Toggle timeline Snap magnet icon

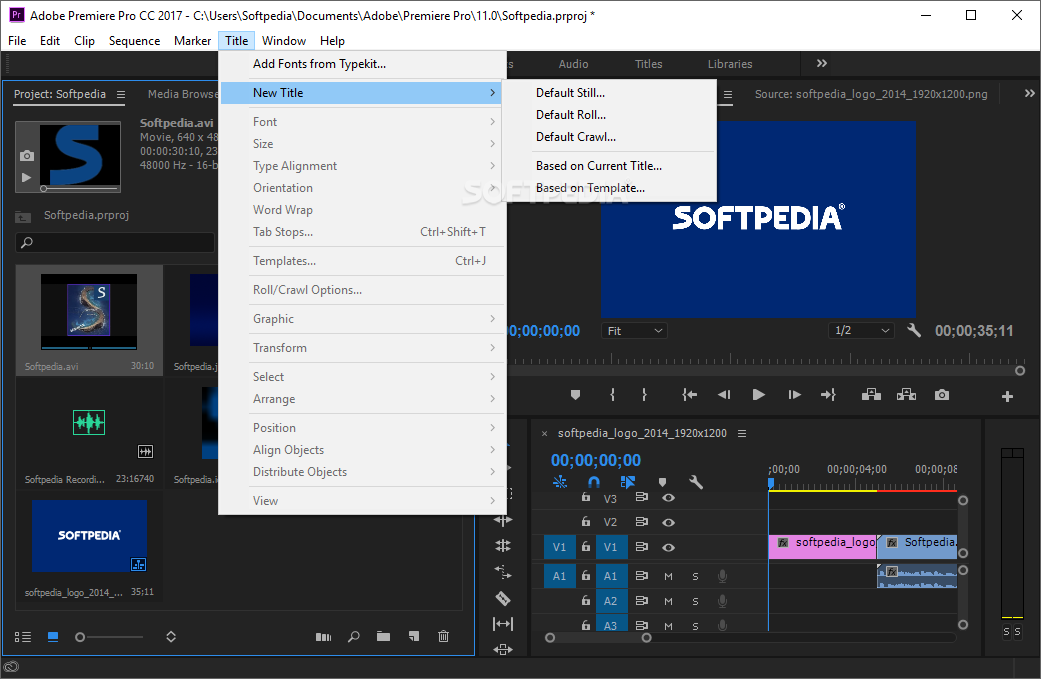(x=594, y=482)
